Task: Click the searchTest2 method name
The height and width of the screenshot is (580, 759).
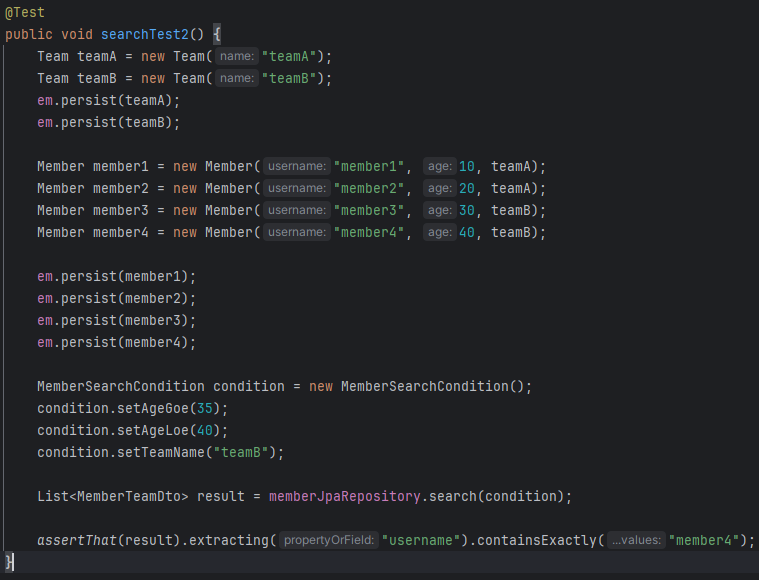Action: click(x=144, y=34)
